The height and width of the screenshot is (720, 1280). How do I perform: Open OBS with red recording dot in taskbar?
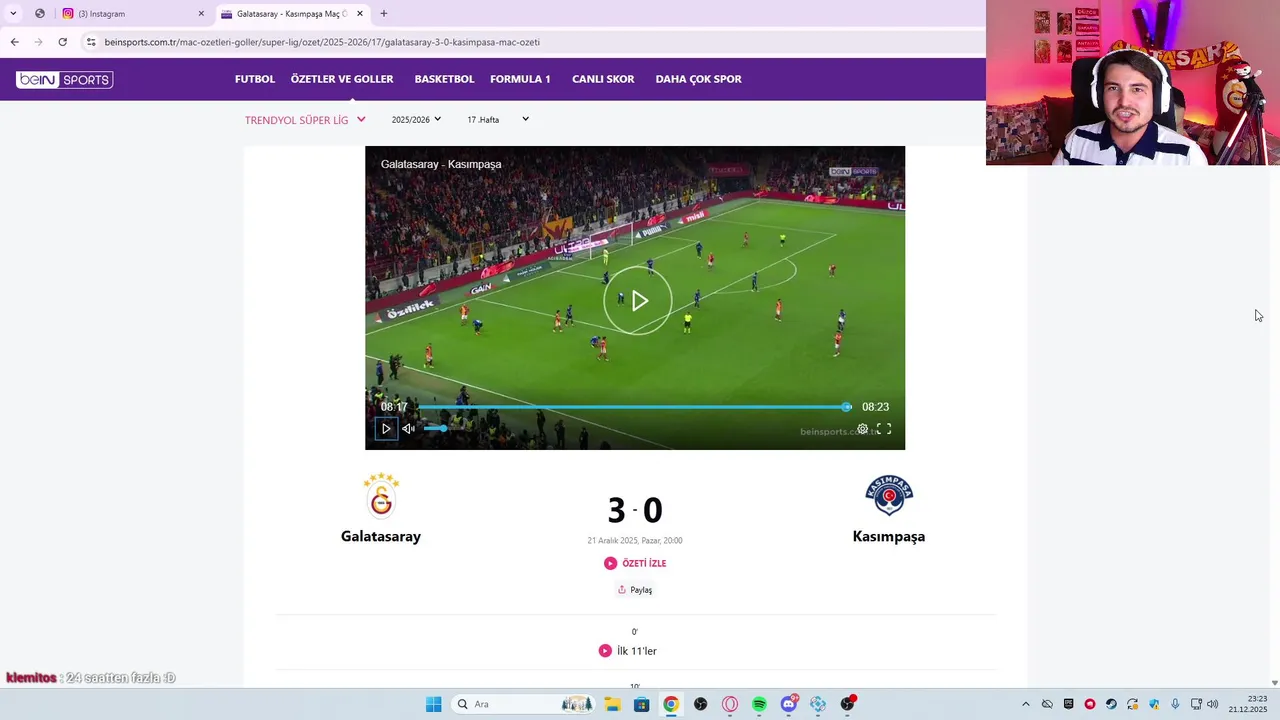click(x=848, y=704)
